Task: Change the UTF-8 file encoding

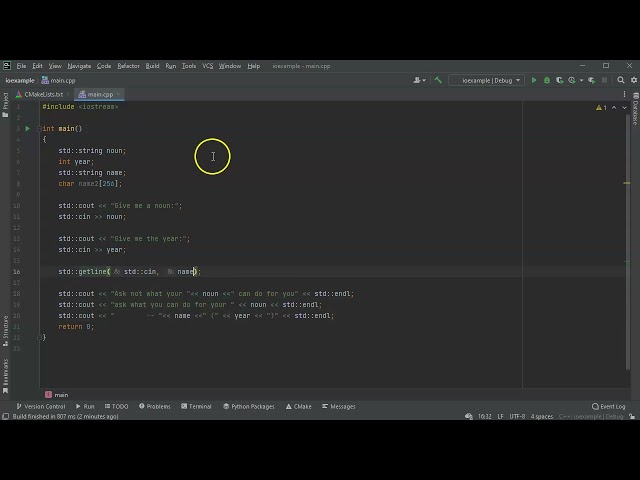Action: (517, 416)
